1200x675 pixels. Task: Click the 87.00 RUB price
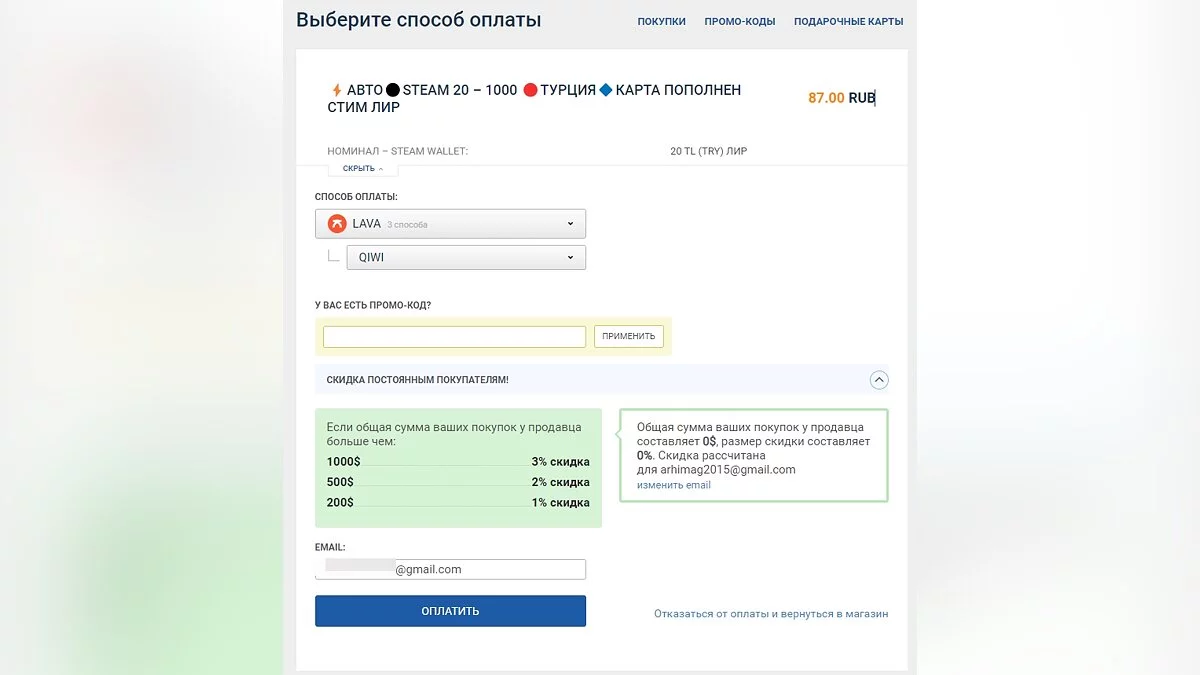click(841, 98)
